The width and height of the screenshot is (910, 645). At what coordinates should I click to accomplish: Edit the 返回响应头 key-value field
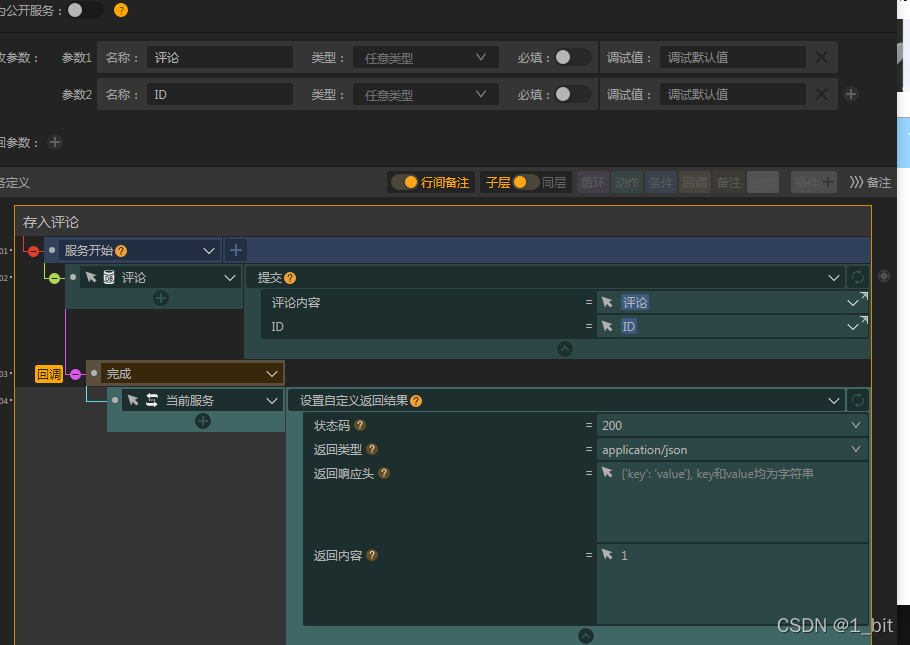click(732, 502)
